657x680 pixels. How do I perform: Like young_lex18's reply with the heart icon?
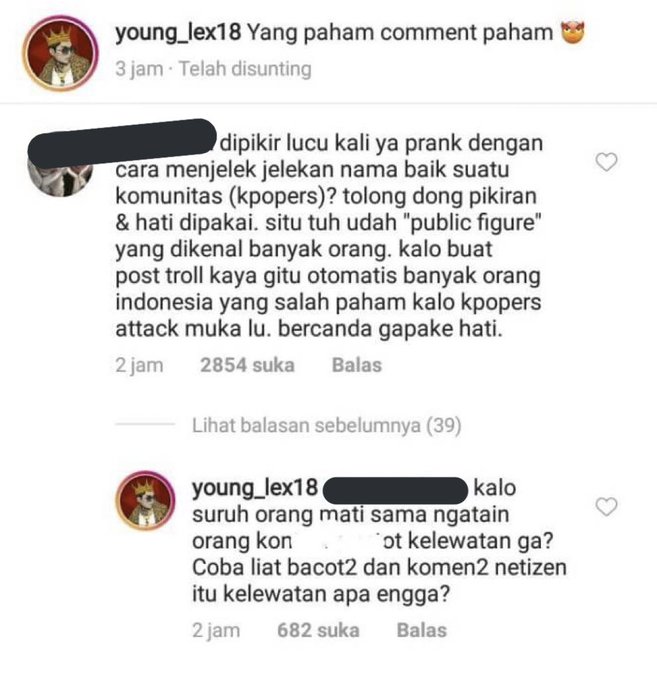[606, 507]
